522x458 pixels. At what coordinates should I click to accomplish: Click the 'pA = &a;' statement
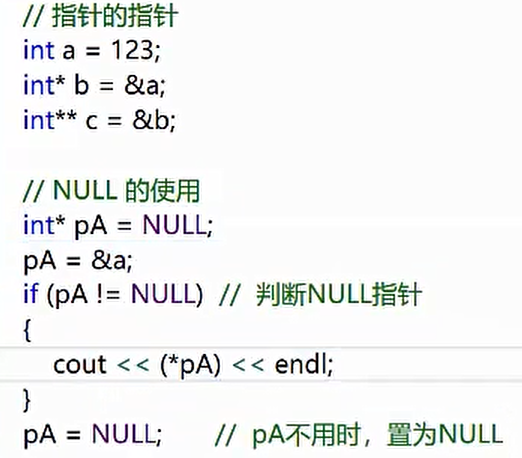click(78, 261)
